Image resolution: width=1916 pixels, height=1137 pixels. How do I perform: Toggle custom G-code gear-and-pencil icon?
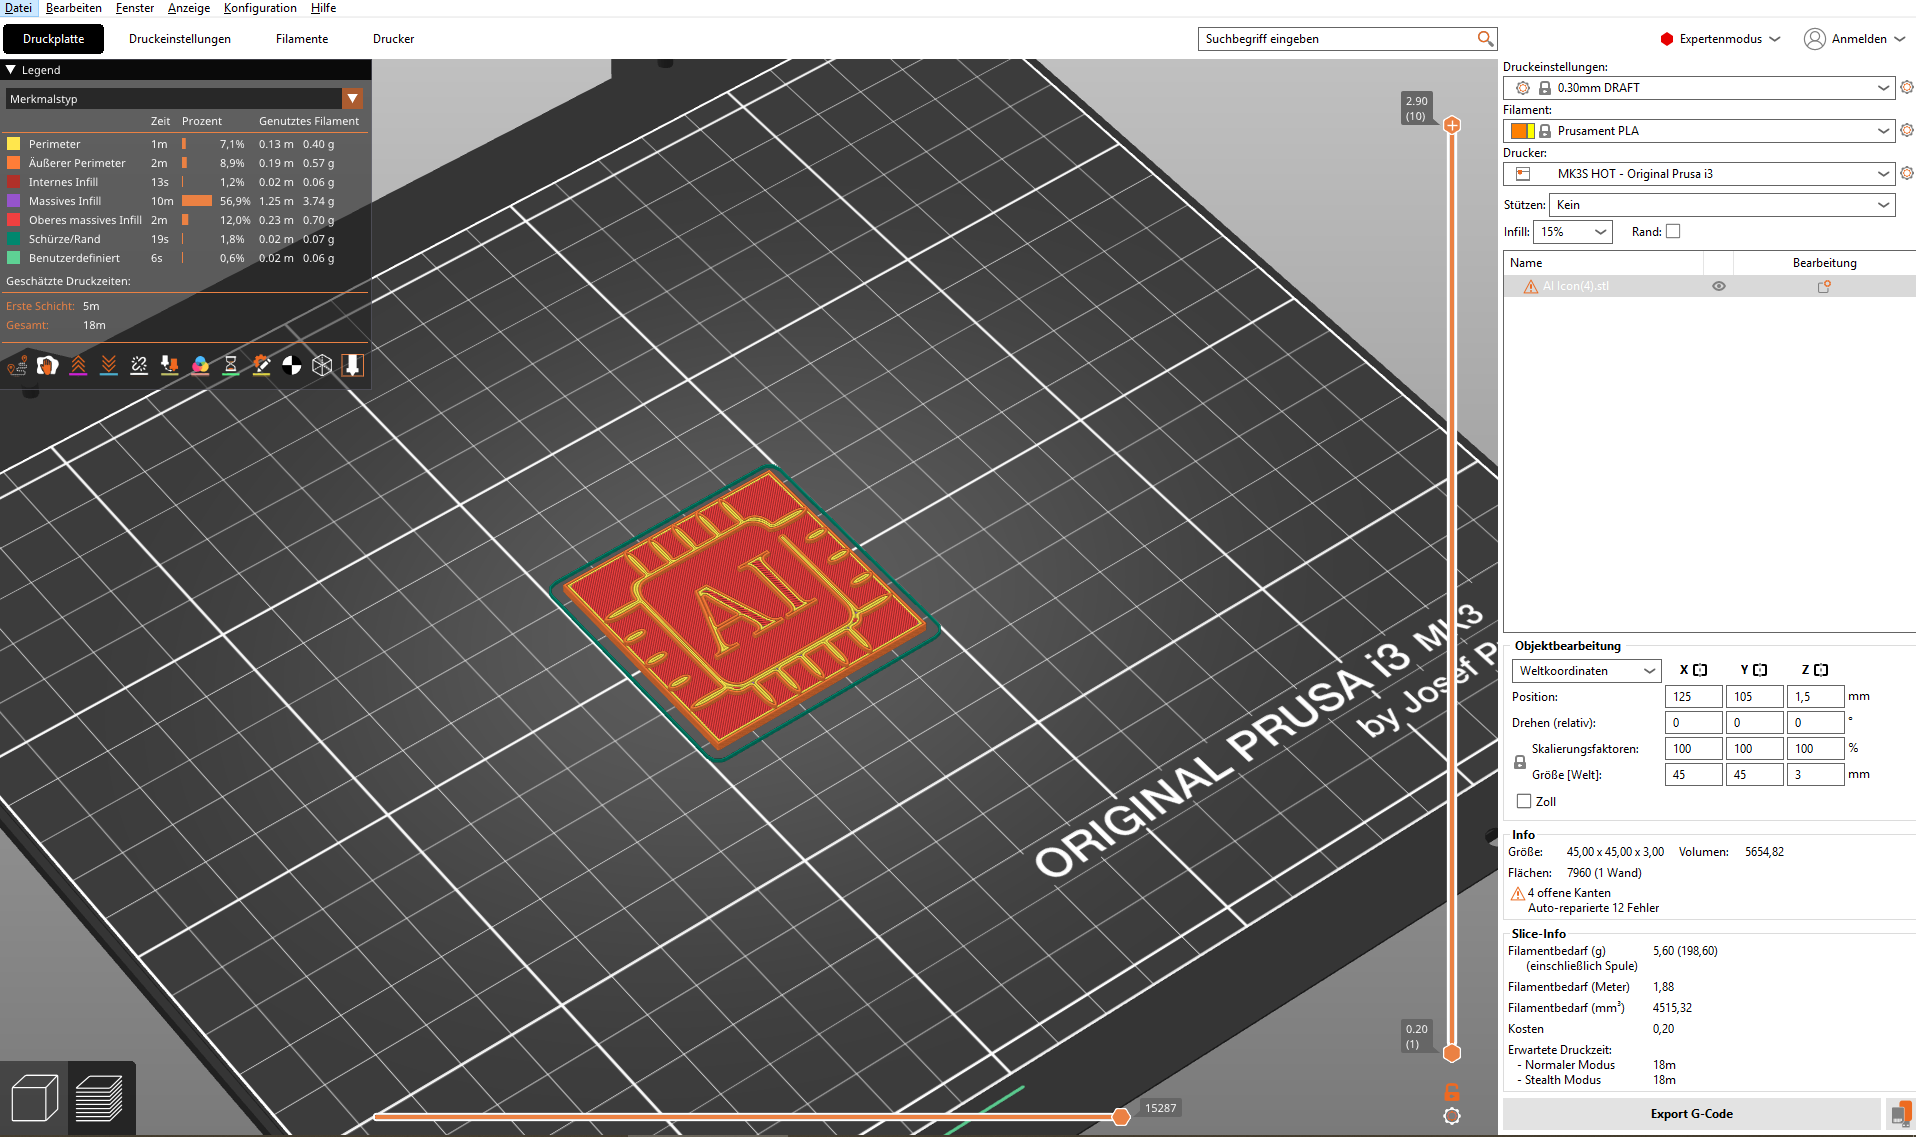[x=261, y=366]
